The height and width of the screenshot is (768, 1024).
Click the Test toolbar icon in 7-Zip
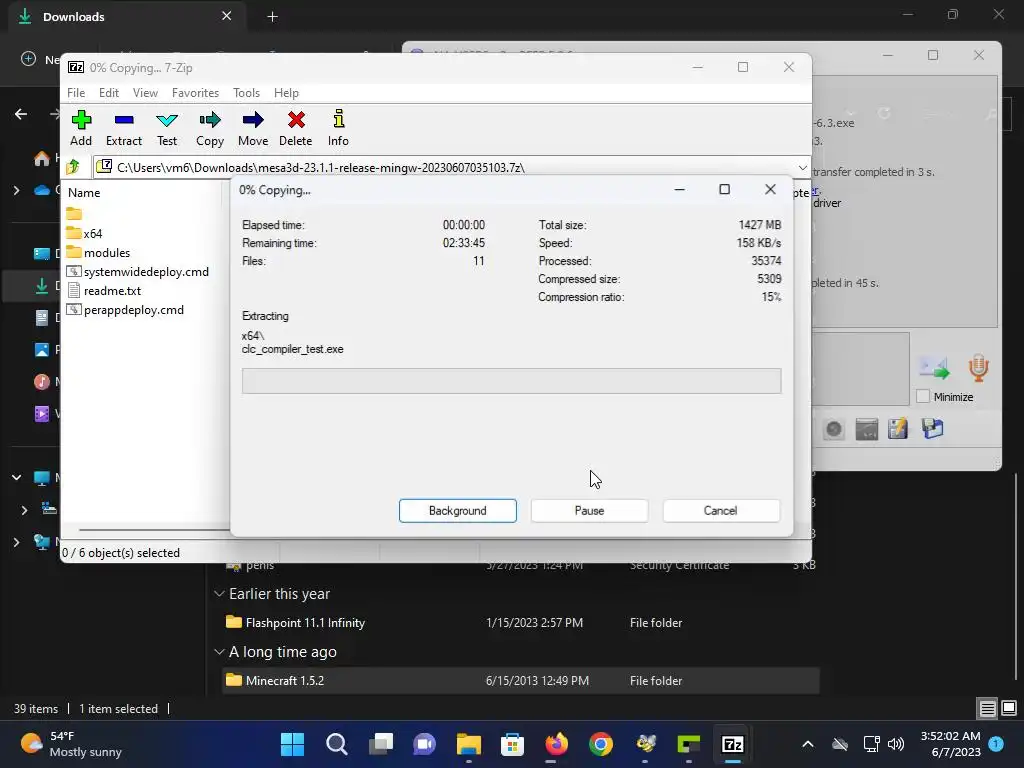(x=167, y=128)
